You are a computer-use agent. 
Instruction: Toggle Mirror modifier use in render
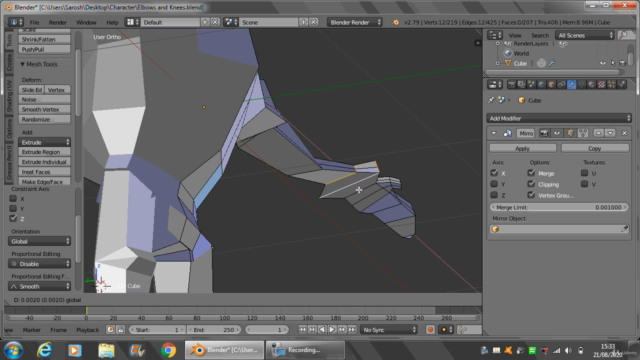click(x=544, y=133)
